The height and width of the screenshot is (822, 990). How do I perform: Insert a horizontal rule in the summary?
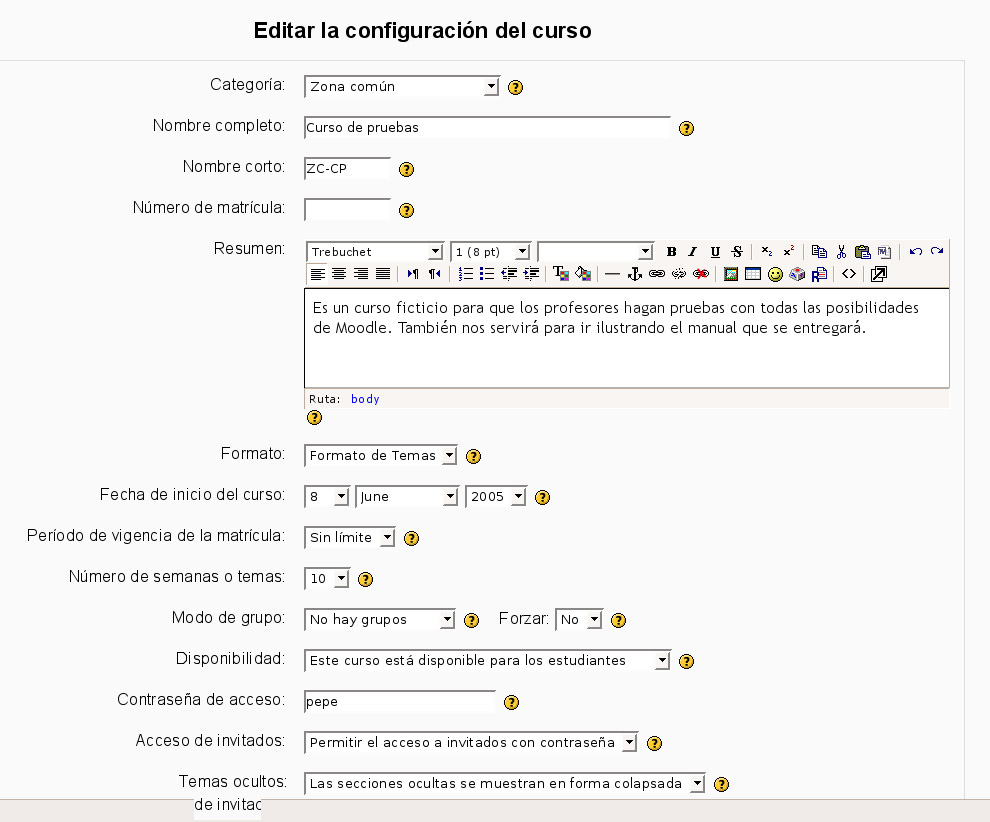point(611,273)
